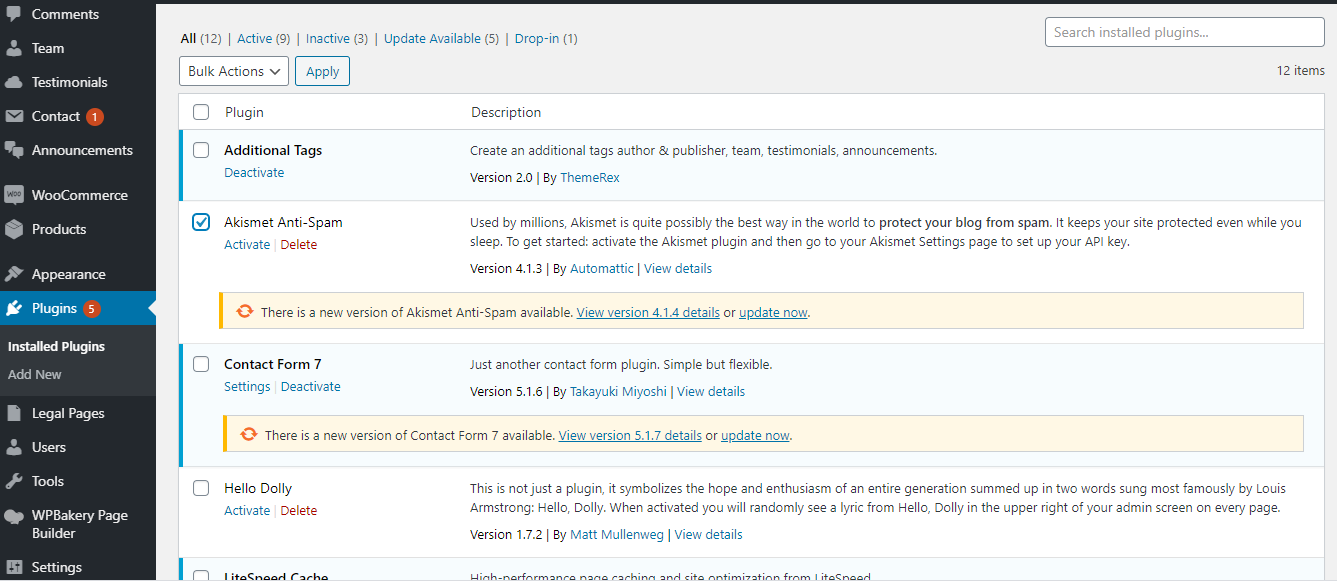Click the Announcements chat bubbles icon
Image resolution: width=1337 pixels, height=582 pixels.
coord(14,150)
